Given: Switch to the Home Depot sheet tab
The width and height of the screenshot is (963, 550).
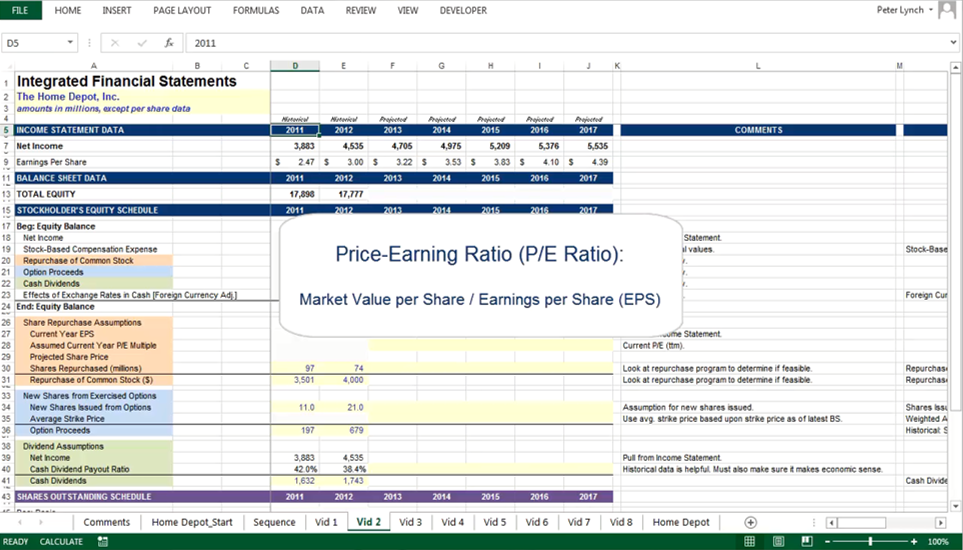Looking at the screenshot, I should click(680, 522).
